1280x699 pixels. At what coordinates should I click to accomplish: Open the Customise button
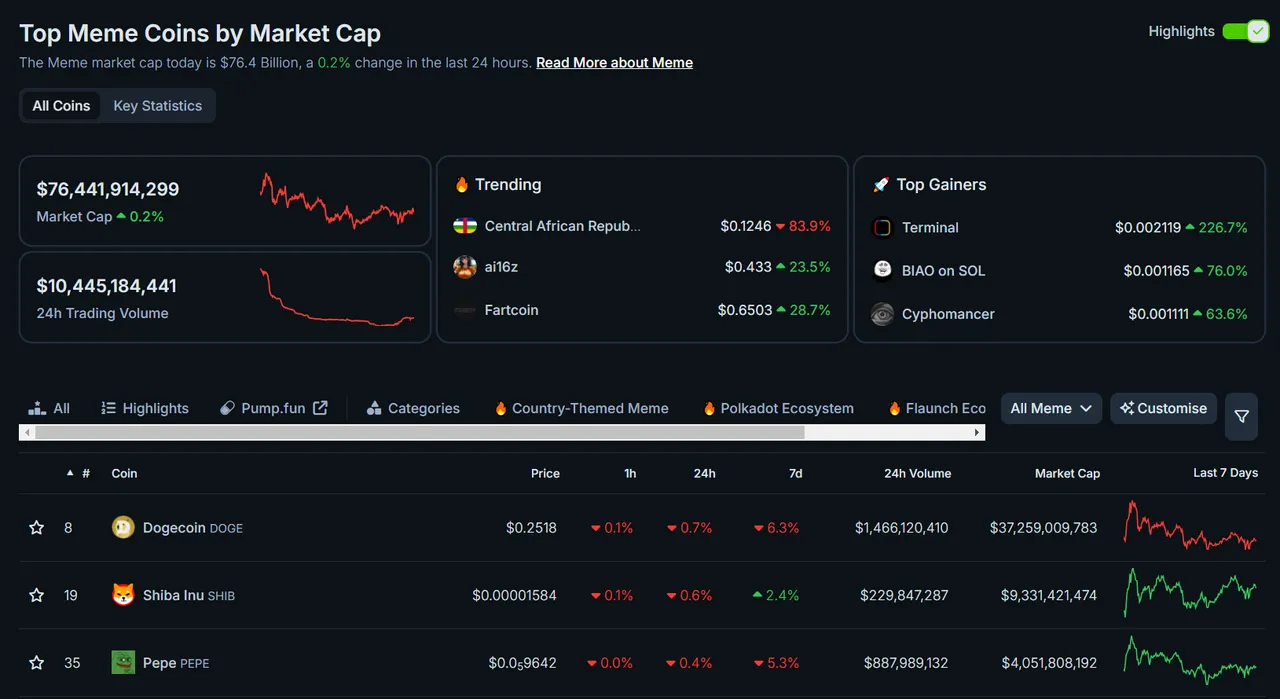click(x=1163, y=408)
